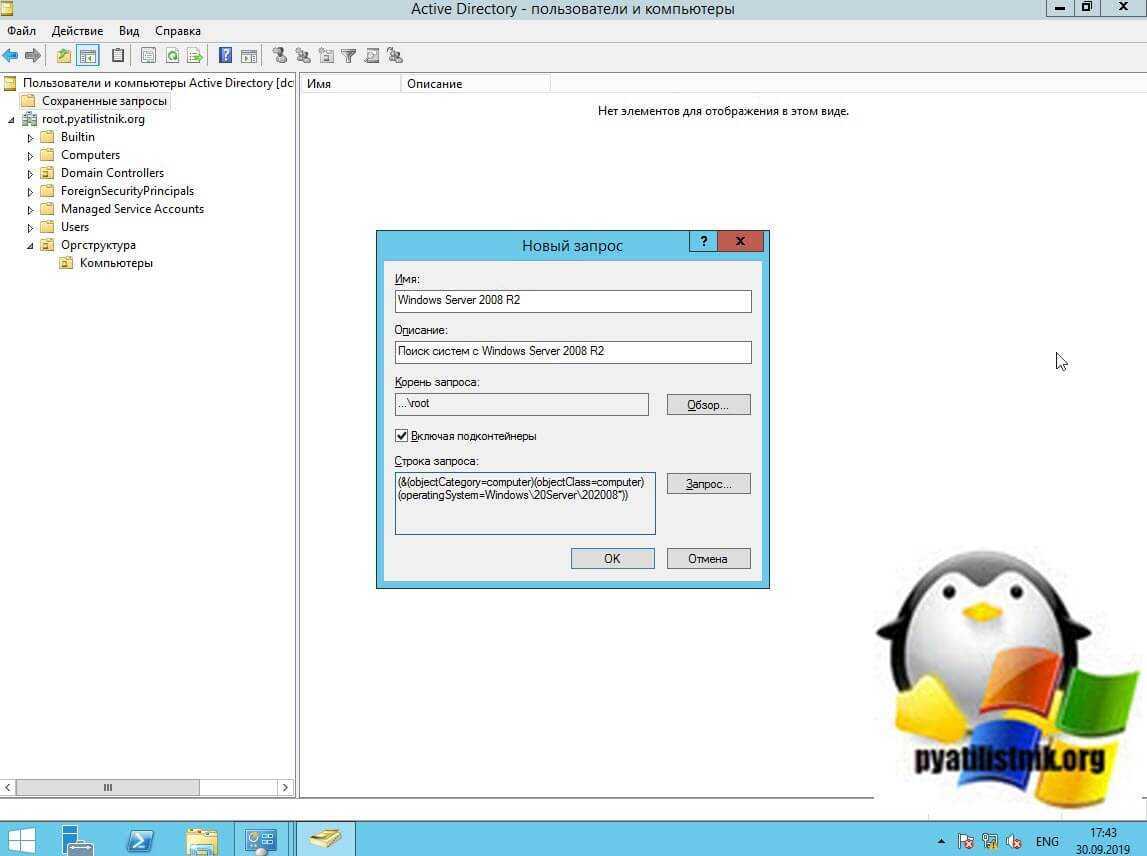
Task: Open filter options funnel icon
Action: [x=349, y=56]
